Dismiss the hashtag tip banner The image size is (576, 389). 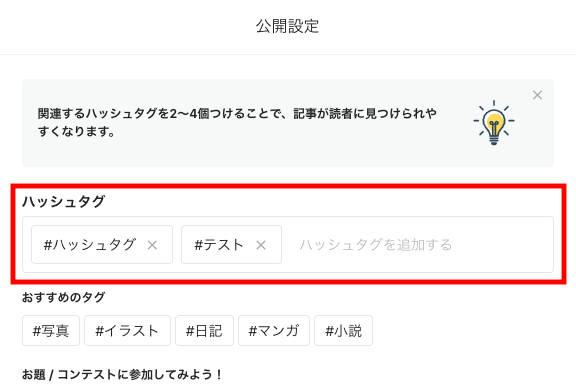coord(537,95)
